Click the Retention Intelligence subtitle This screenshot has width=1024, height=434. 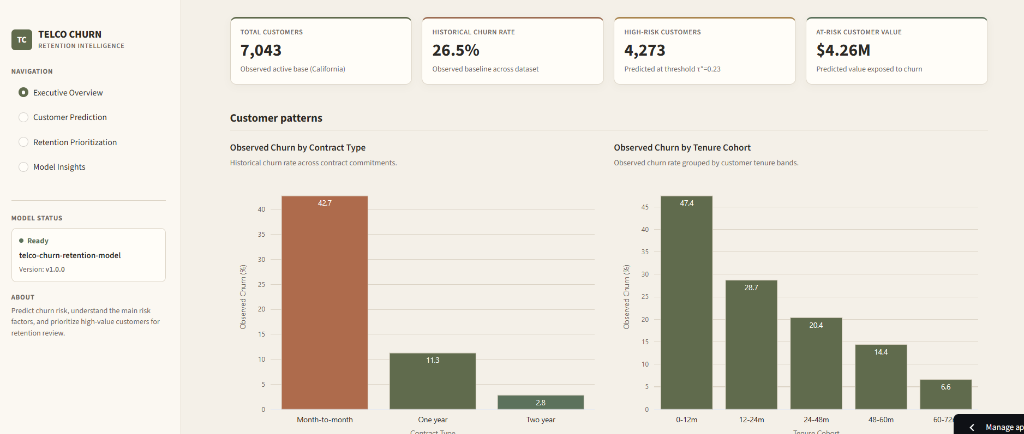coord(81,46)
